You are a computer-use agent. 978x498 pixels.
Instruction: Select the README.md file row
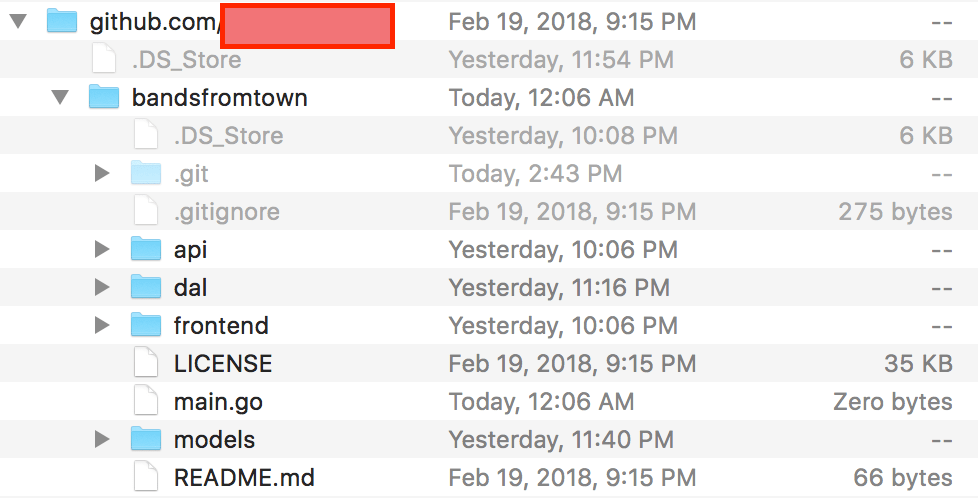pyautogui.click(x=489, y=477)
